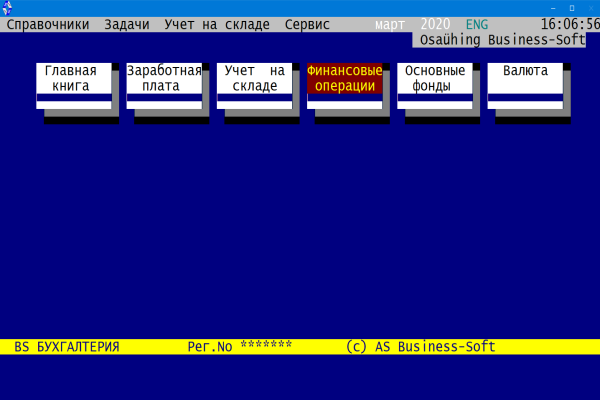This screenshot has width=600, height=400.
Task: Click the (c) AS Business-Soft copyright text
Action: [421, 347]
